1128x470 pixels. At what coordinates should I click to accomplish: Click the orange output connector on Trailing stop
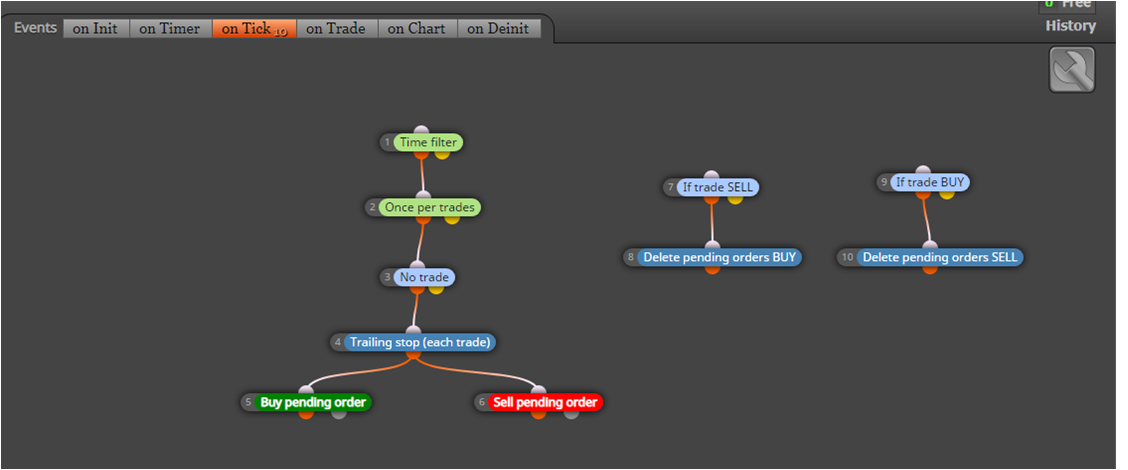[x=413, y=354]
